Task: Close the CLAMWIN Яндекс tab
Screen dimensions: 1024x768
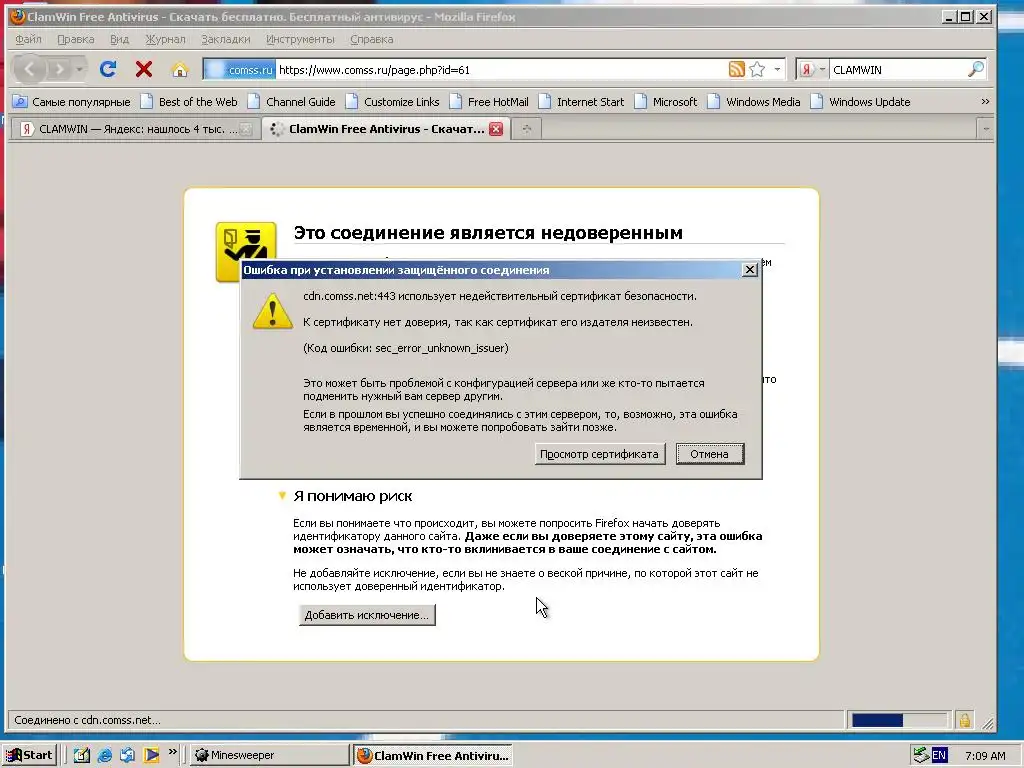Action: [x=246, y=129]
